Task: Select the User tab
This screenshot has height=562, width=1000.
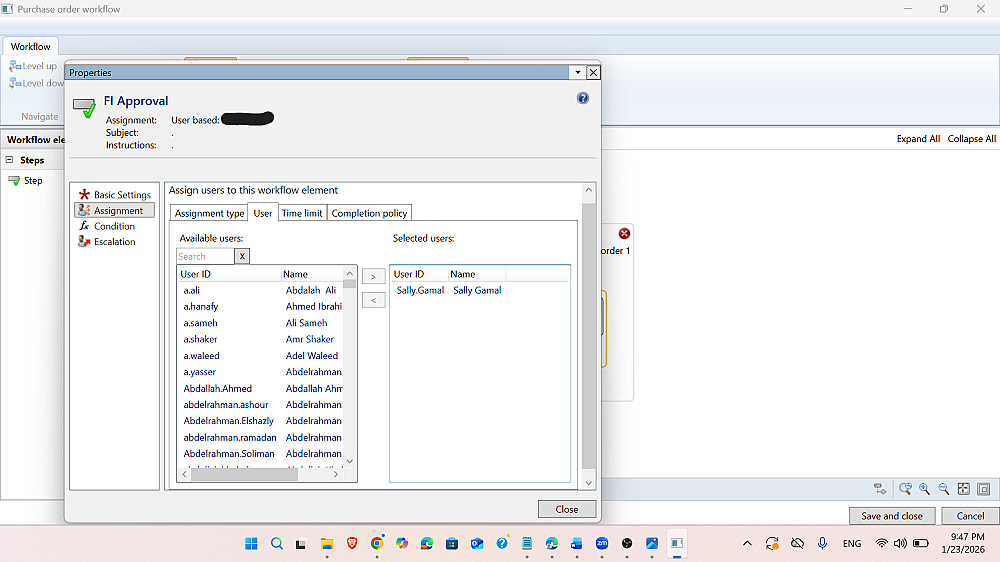Action: coord(263,213)
